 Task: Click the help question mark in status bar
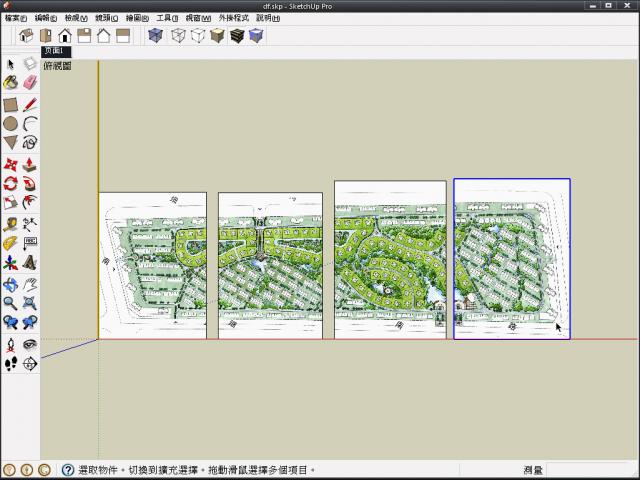pos(68,470)
